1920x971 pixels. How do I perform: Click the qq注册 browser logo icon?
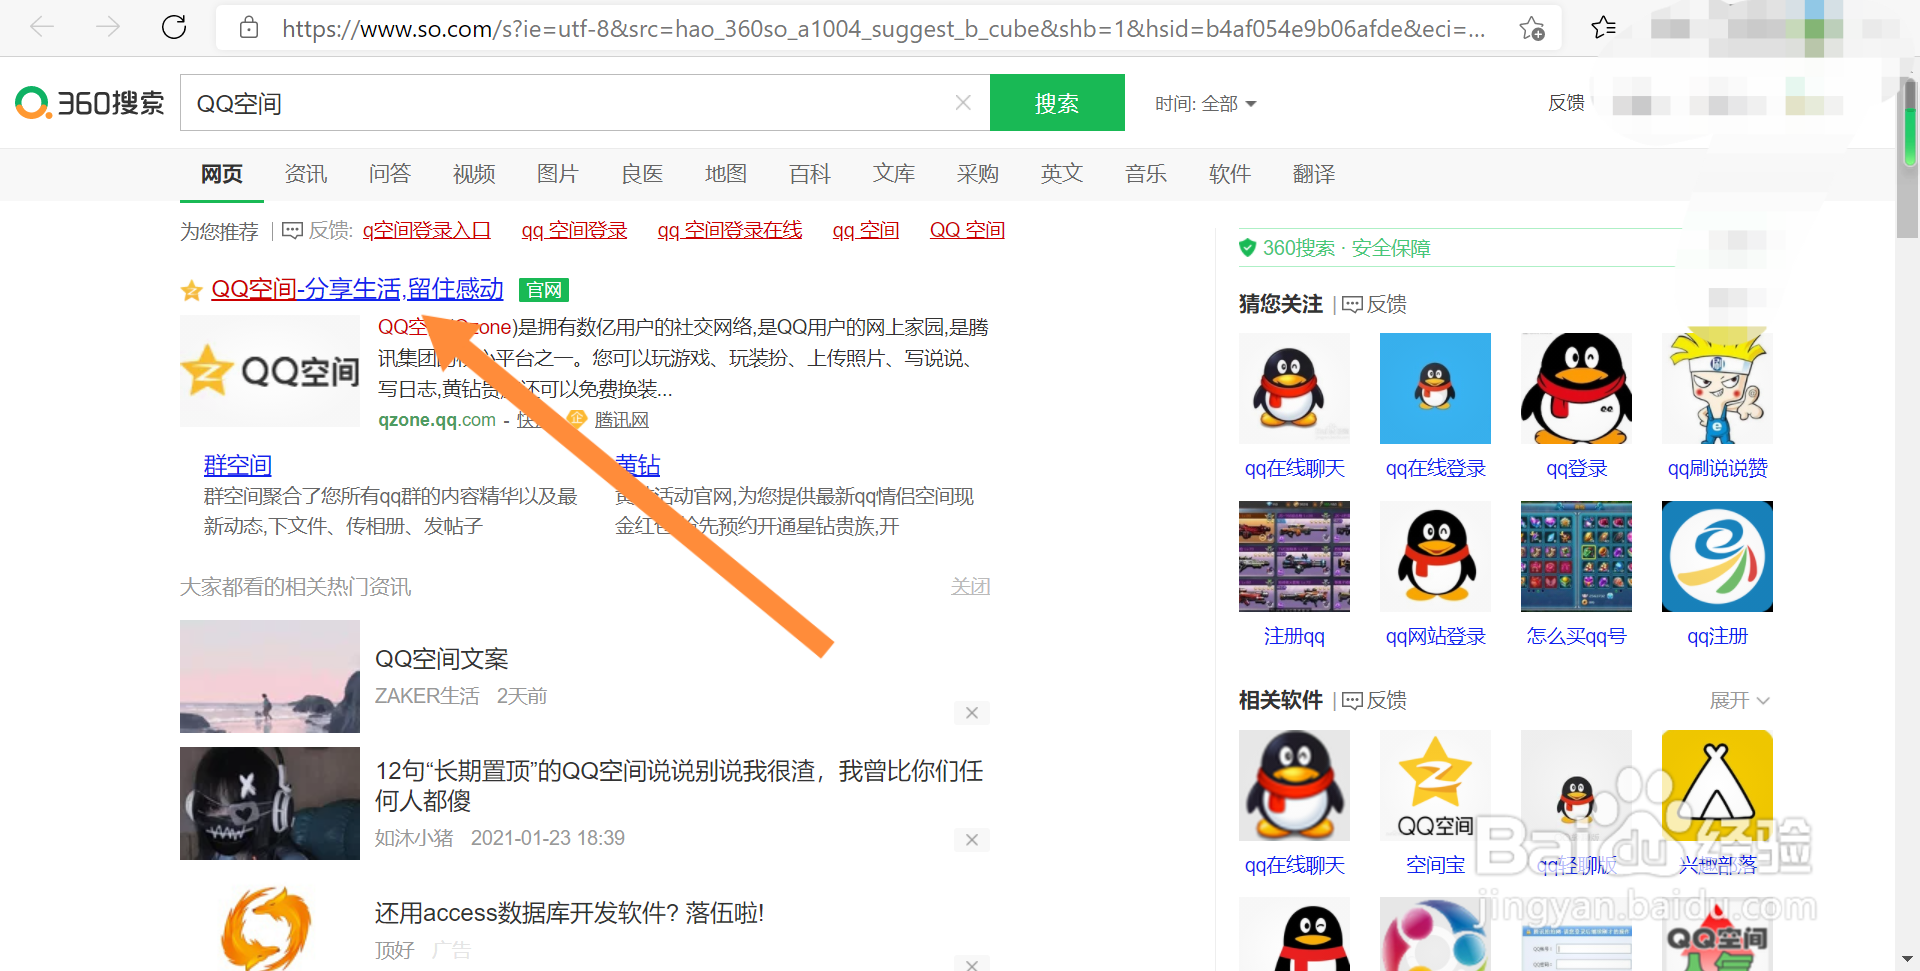click(1717, 556)
